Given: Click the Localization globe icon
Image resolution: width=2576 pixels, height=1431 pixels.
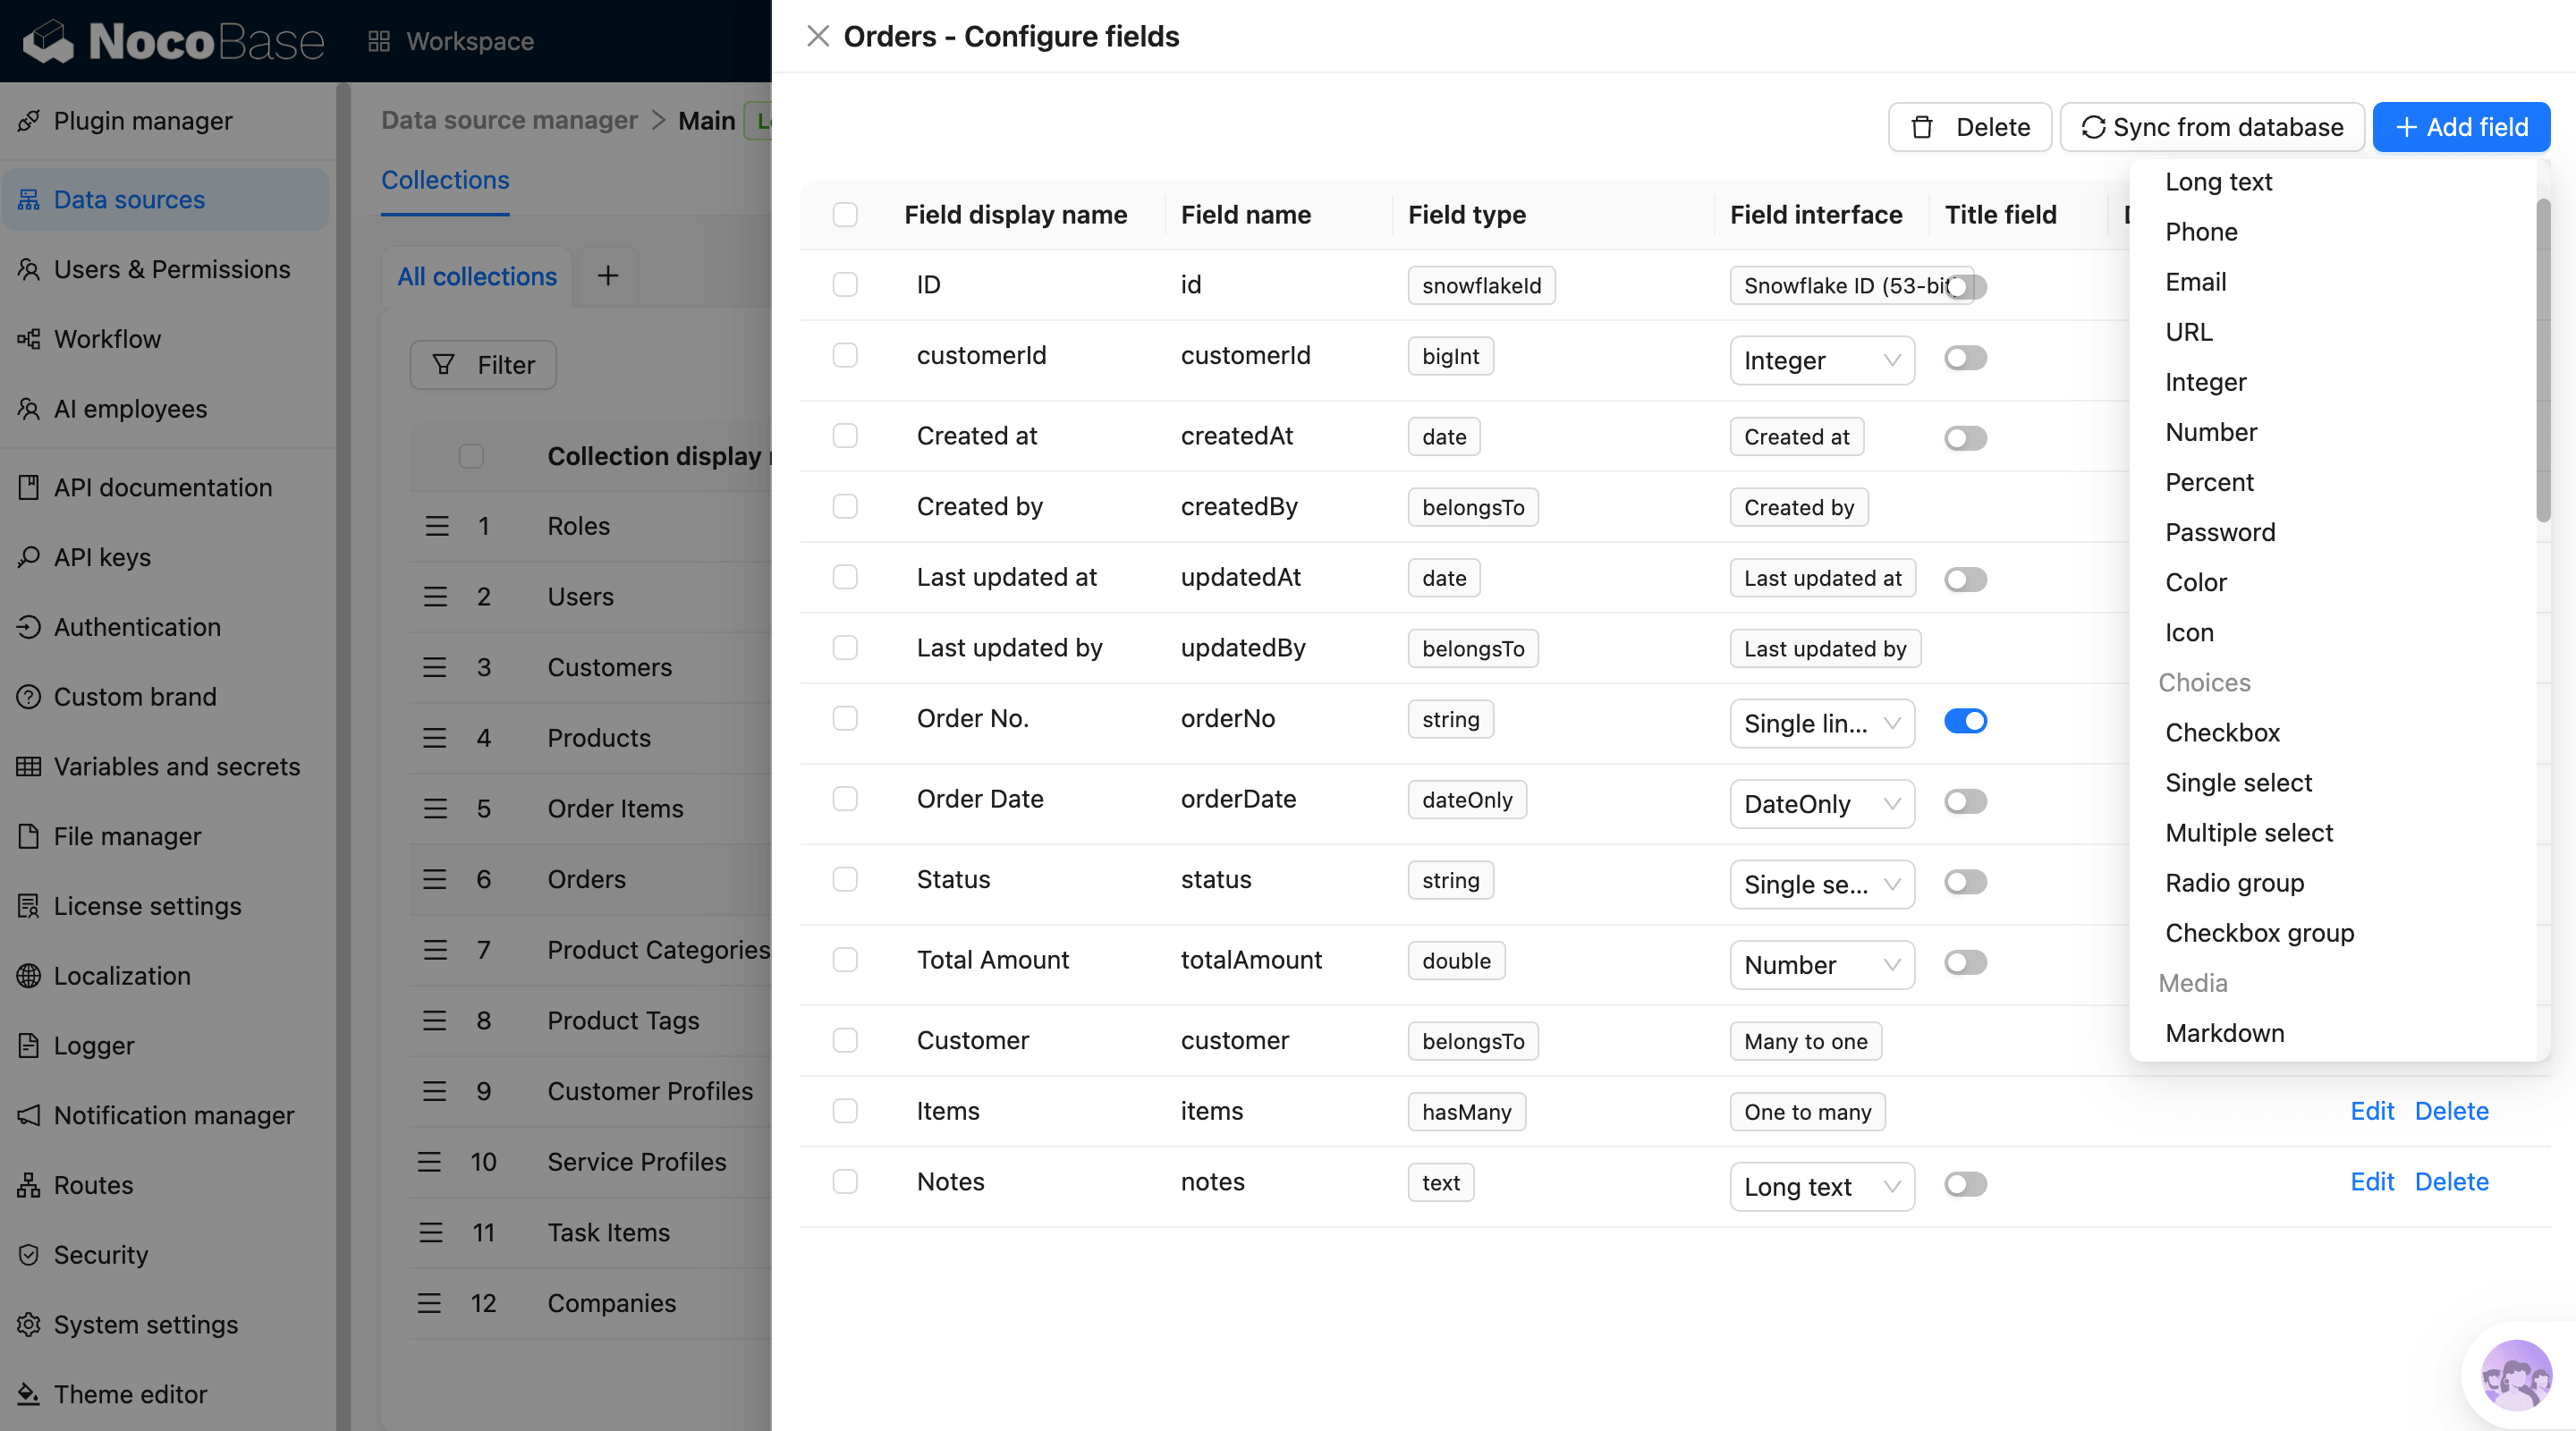Looking at the screenshot, I should coord(29,975).
